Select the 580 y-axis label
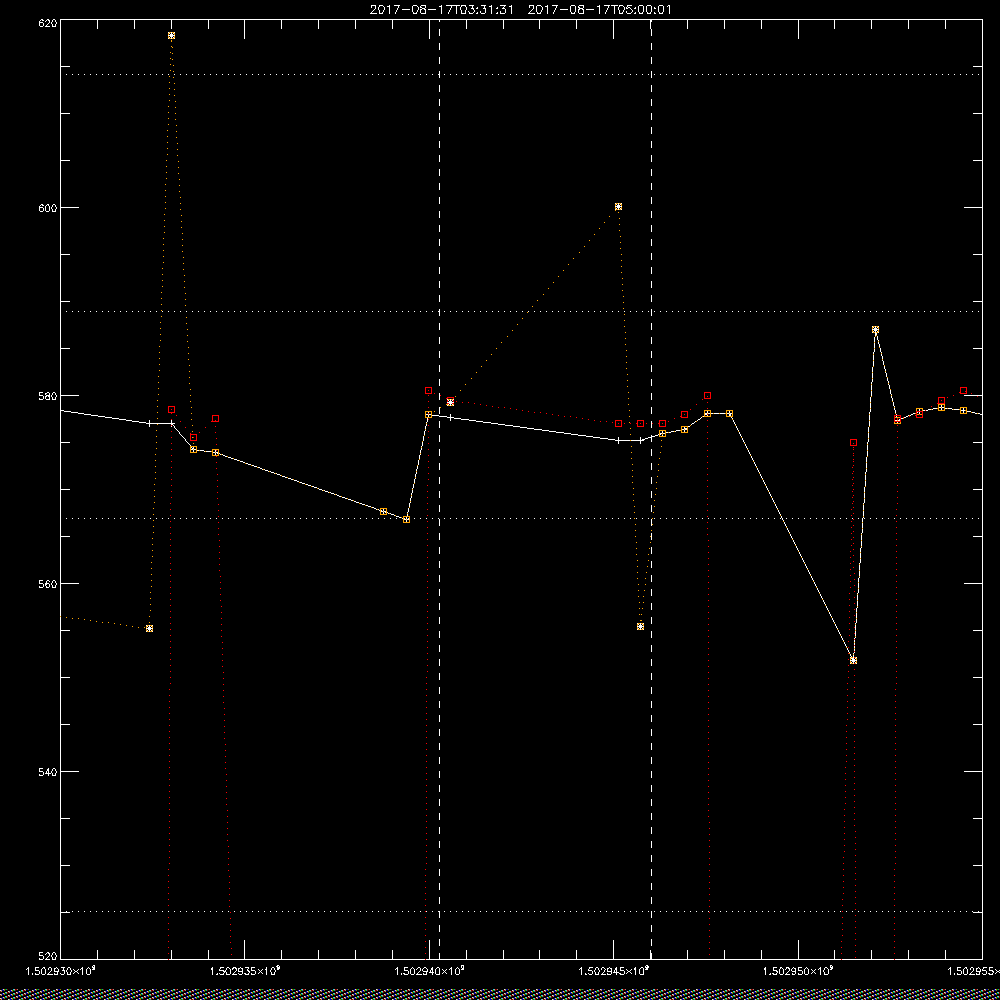 click(x=48, y=395)
